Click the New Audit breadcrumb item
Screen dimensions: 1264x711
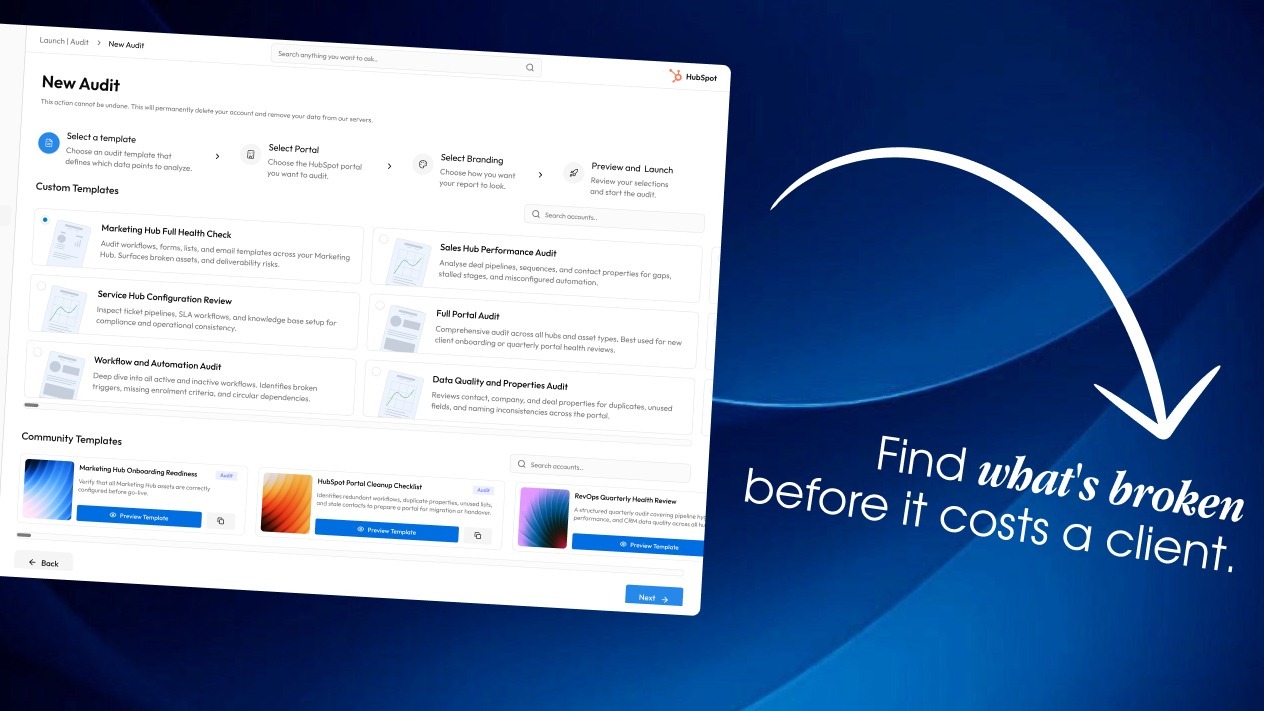126,44
